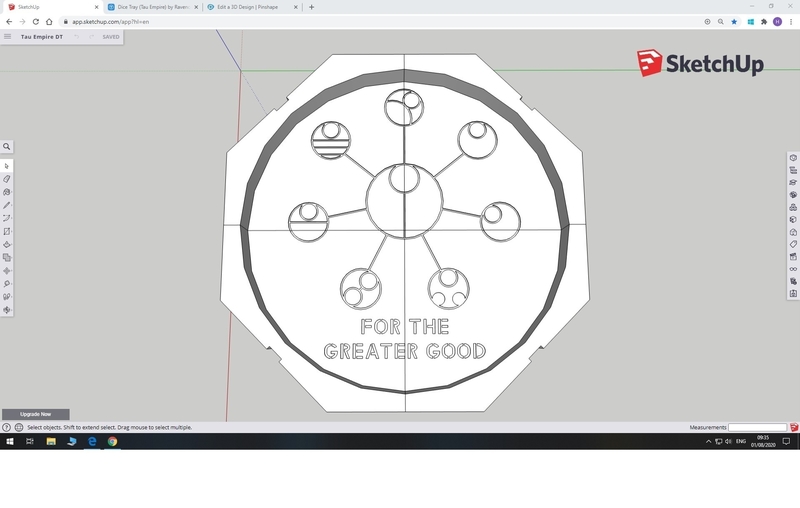The width and height of the screenshot is (800, 508).
Task: Open the Chrome three-dot menu
Action: 791,21
